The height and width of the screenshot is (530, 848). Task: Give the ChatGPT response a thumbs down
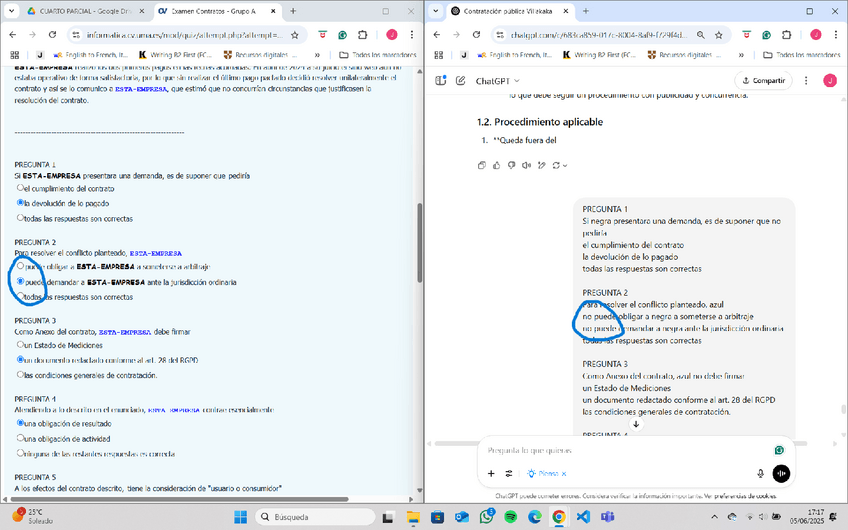[x=512, y=165]
